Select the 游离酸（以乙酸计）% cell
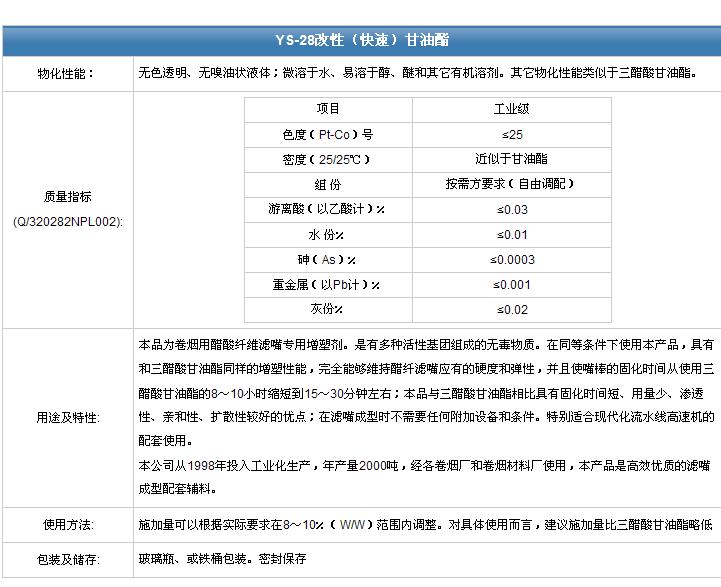Image resolution: width=721 pixels, height=587 pixels. pyautogui.click(x=328, y=209)
